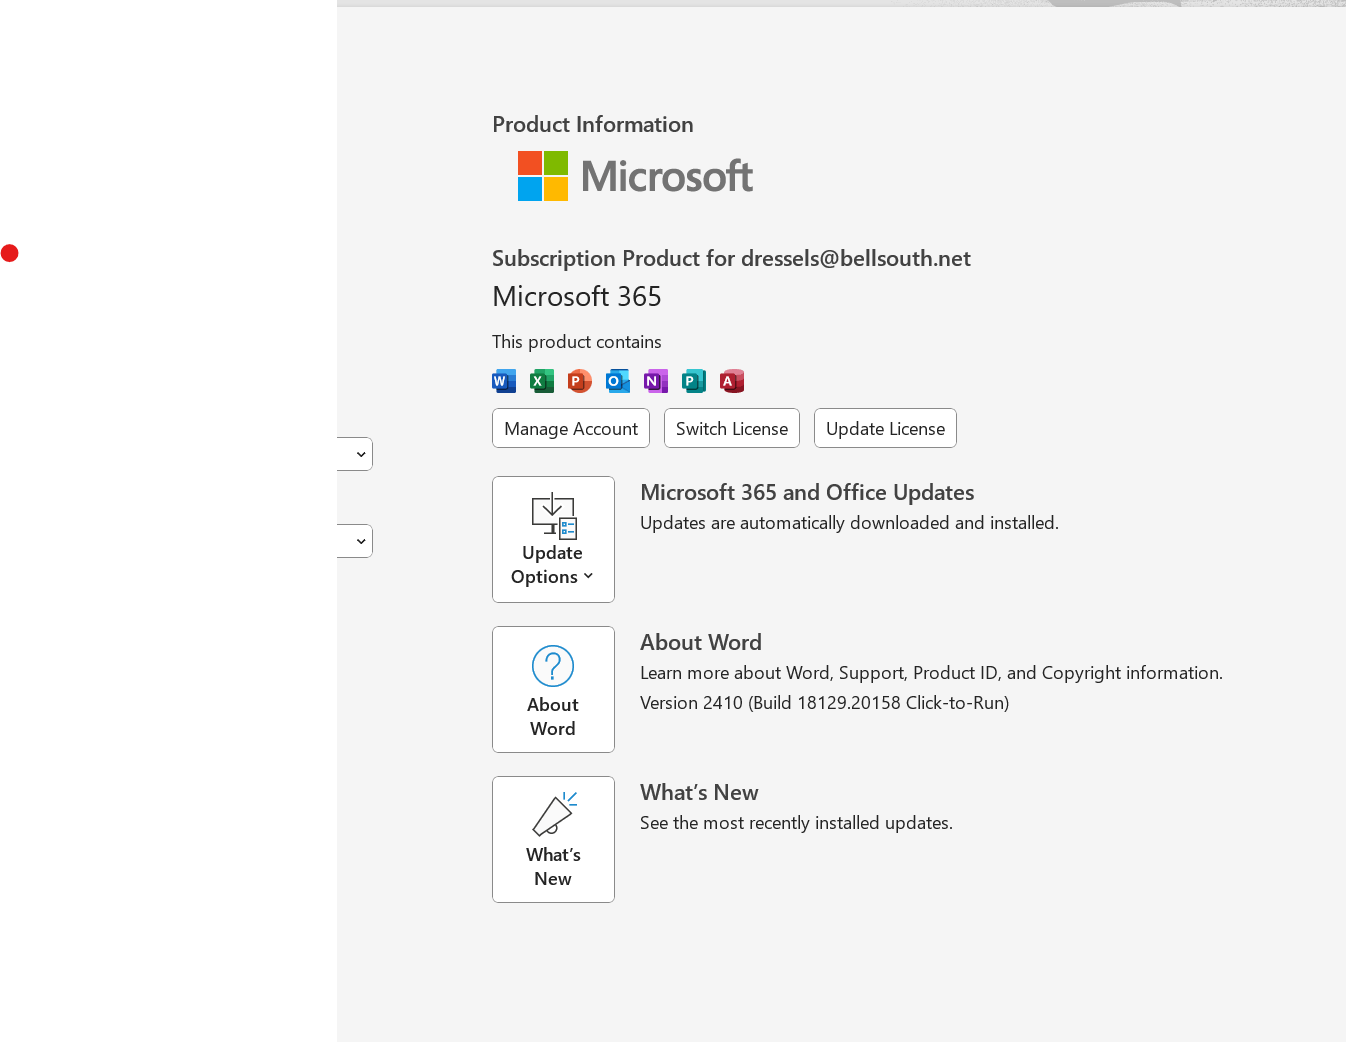
Task: Expand the lower dropdown on the left edge
Action: click(x=355, y=541)
